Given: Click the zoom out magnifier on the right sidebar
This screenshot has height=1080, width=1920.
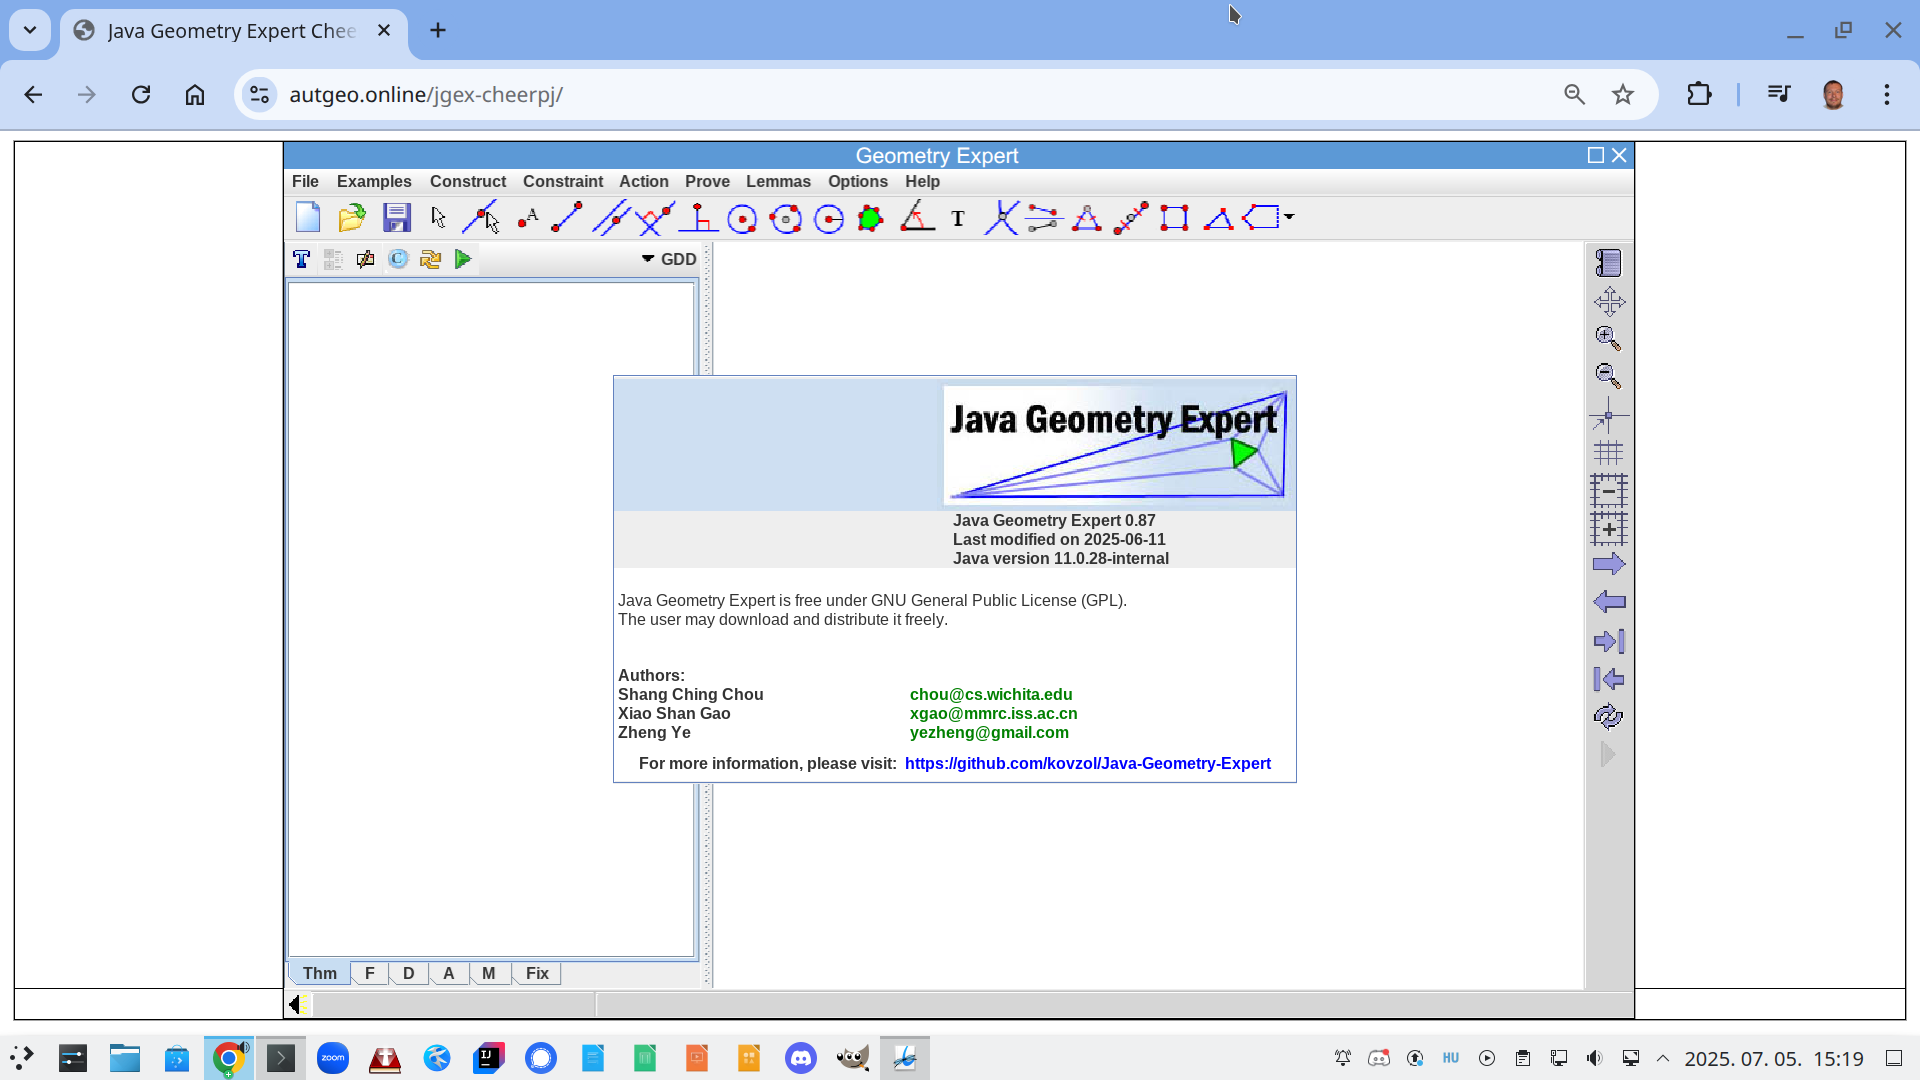Looking at the screenshot, I should 1608,375.
